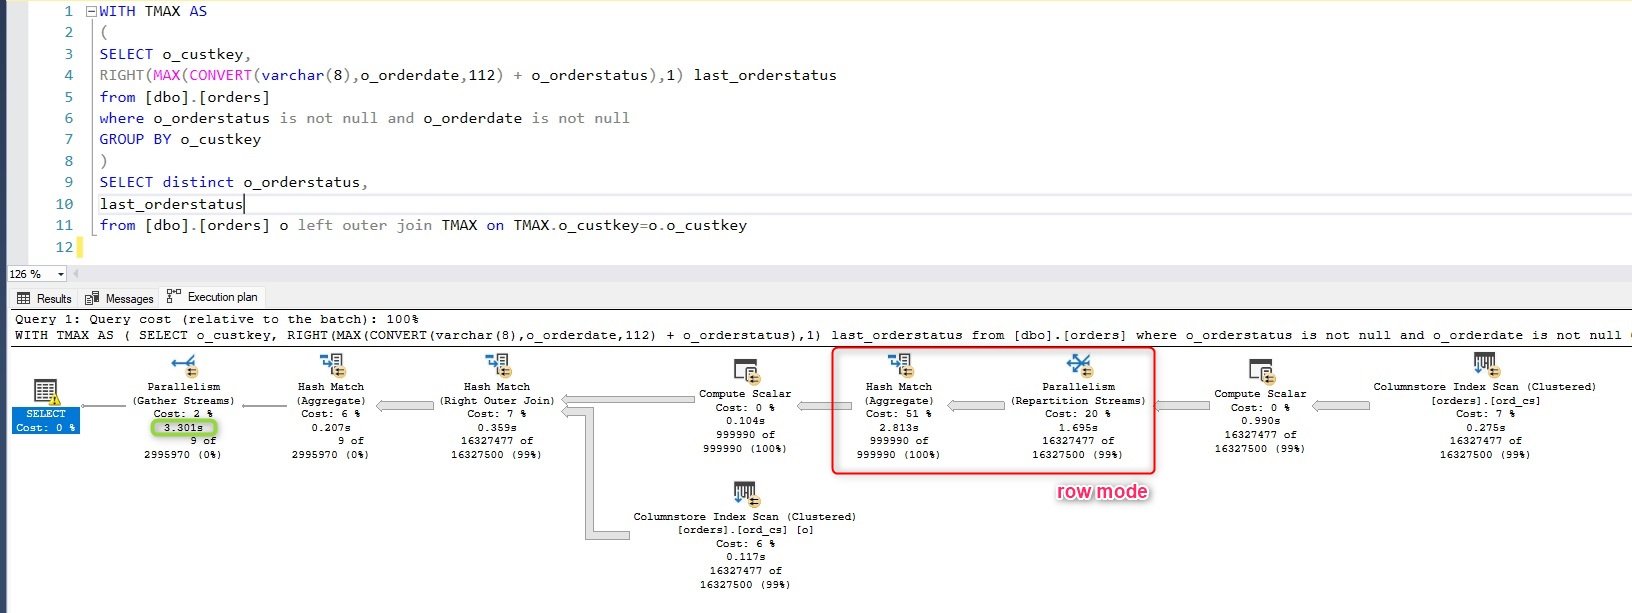Click the Compute Scalar icon with 0.104s
This screenshot has width=1632, height=613.
[746, 373]
